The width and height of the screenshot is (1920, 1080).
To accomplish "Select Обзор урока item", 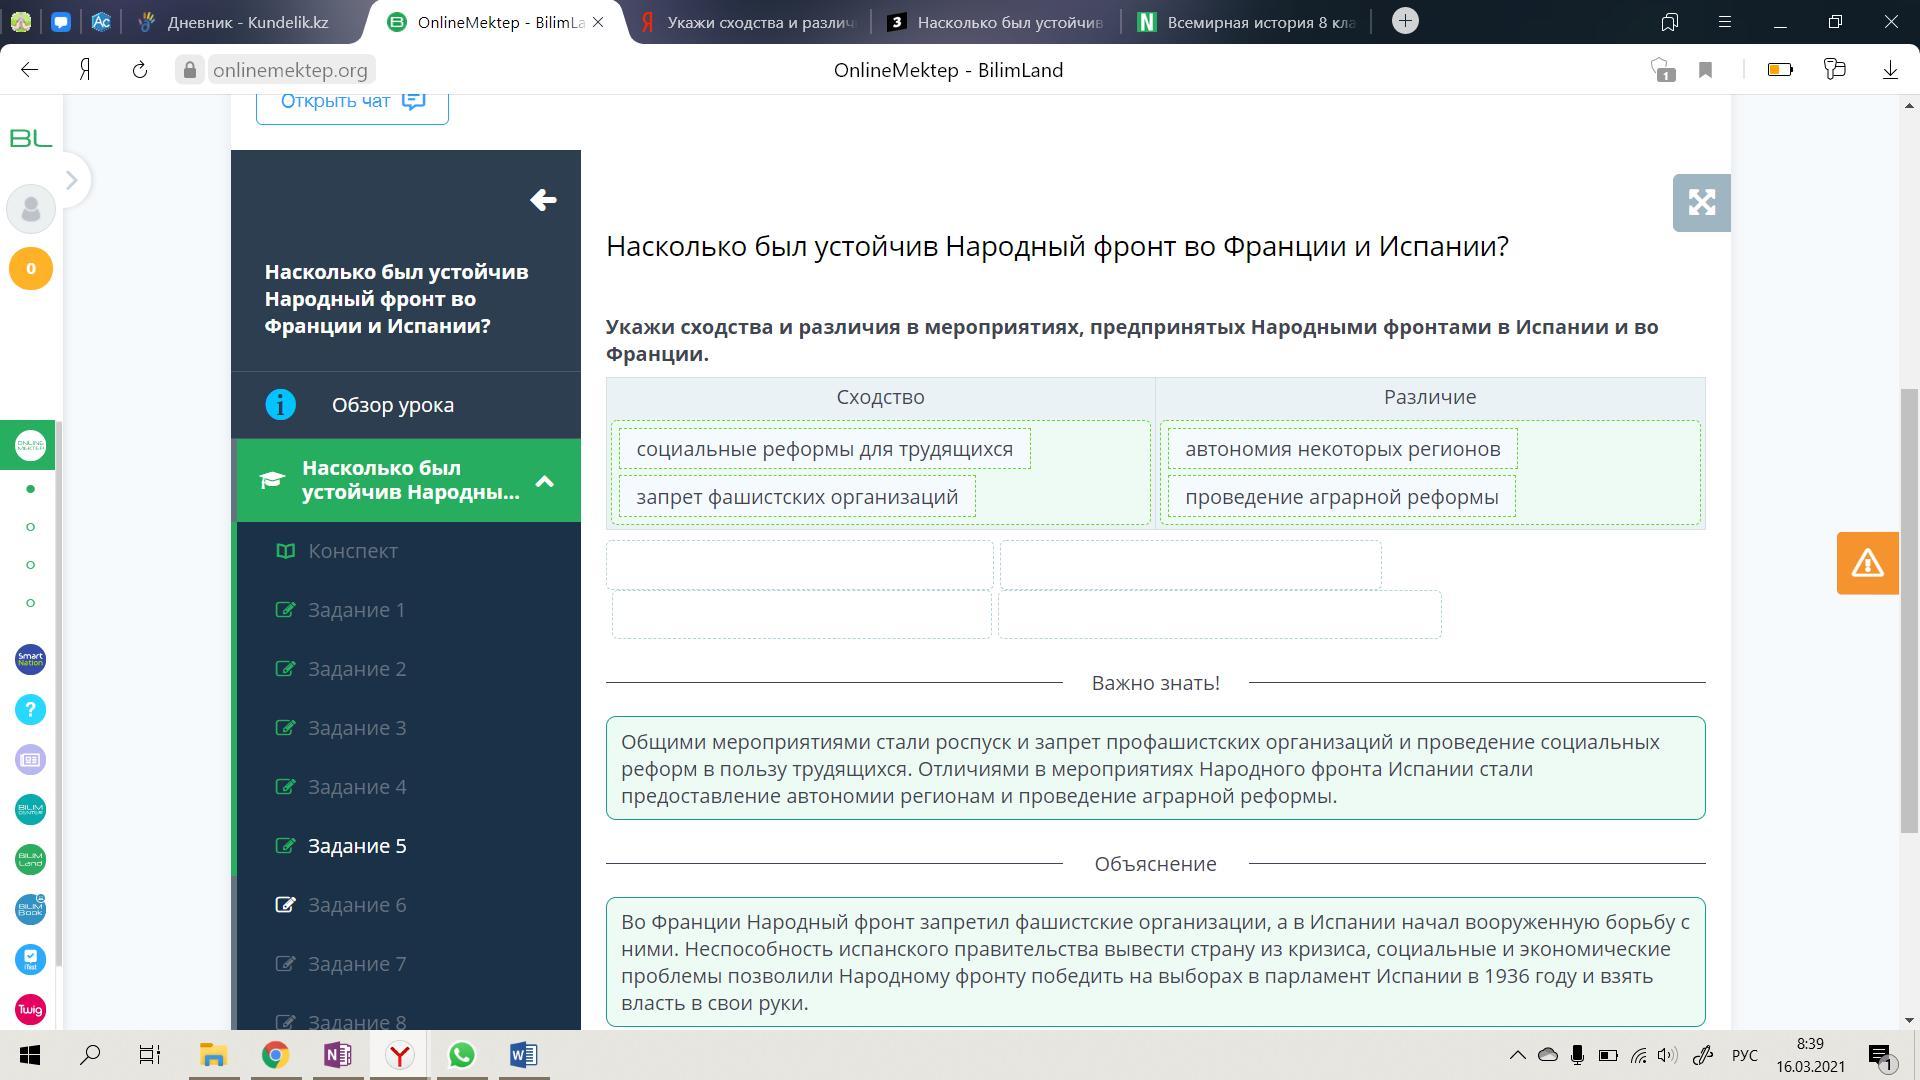I will (x=392, y=405).
